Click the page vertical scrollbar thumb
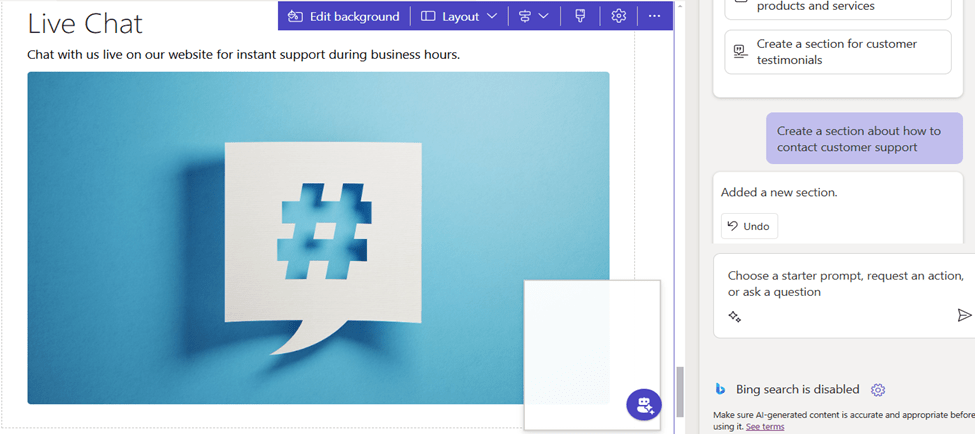 pyautogui.click(x=681, y=390)
